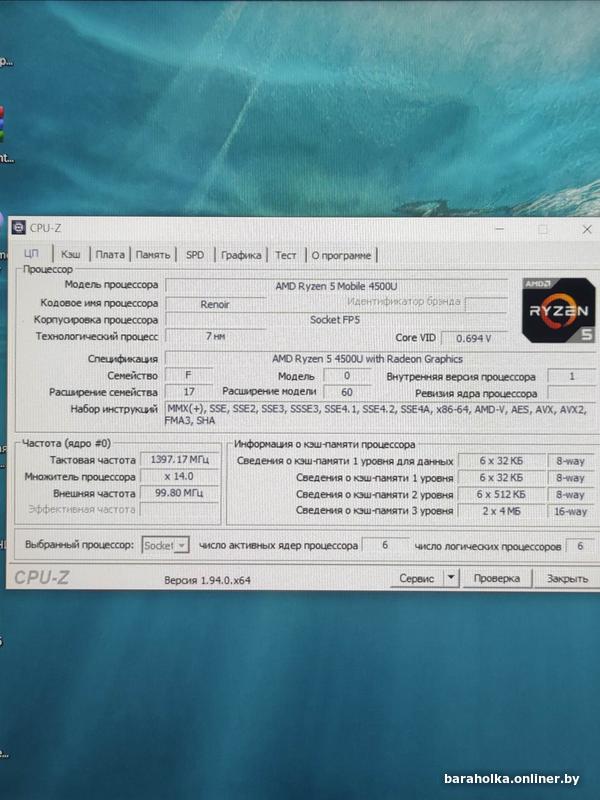Click the Эффективная частота empty field
The width and height of the screenshot is (600, 800).
coord(180,509)
